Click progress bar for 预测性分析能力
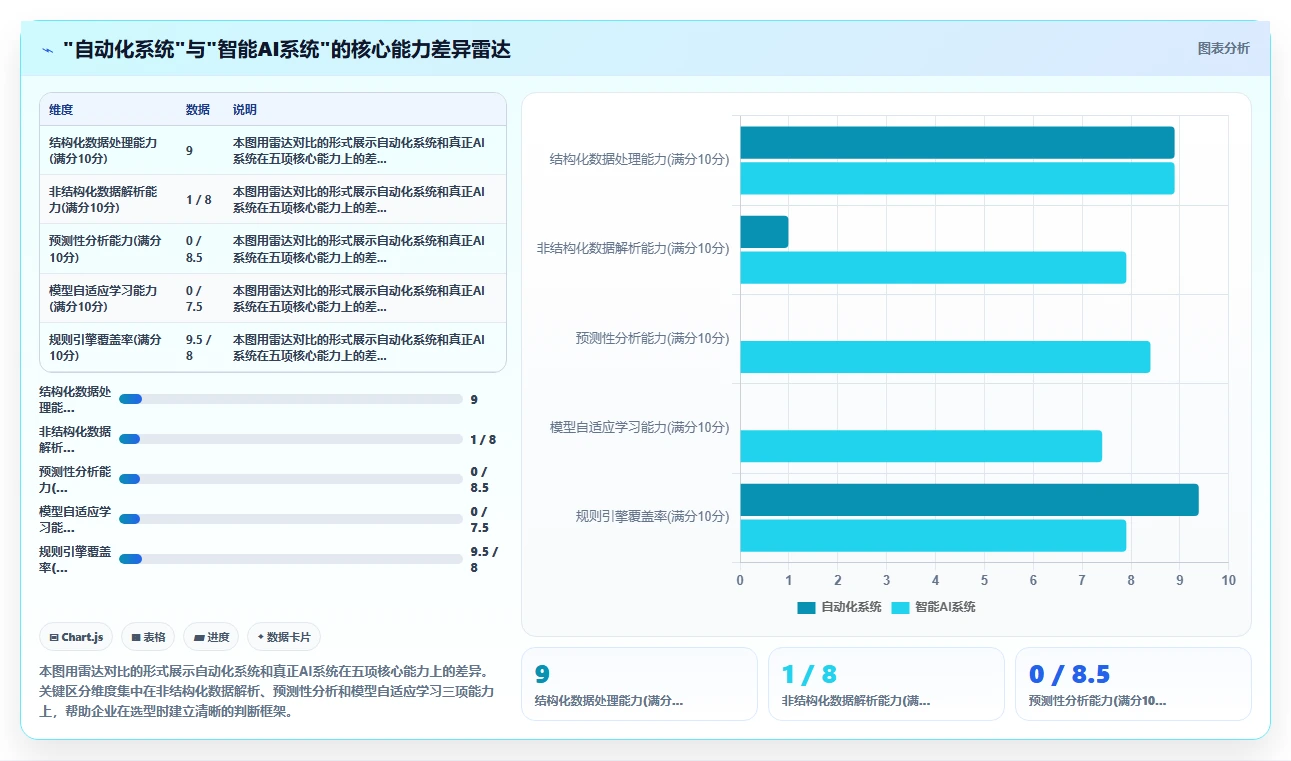Screen dimensions: 1291x761 tap(291, 479)
